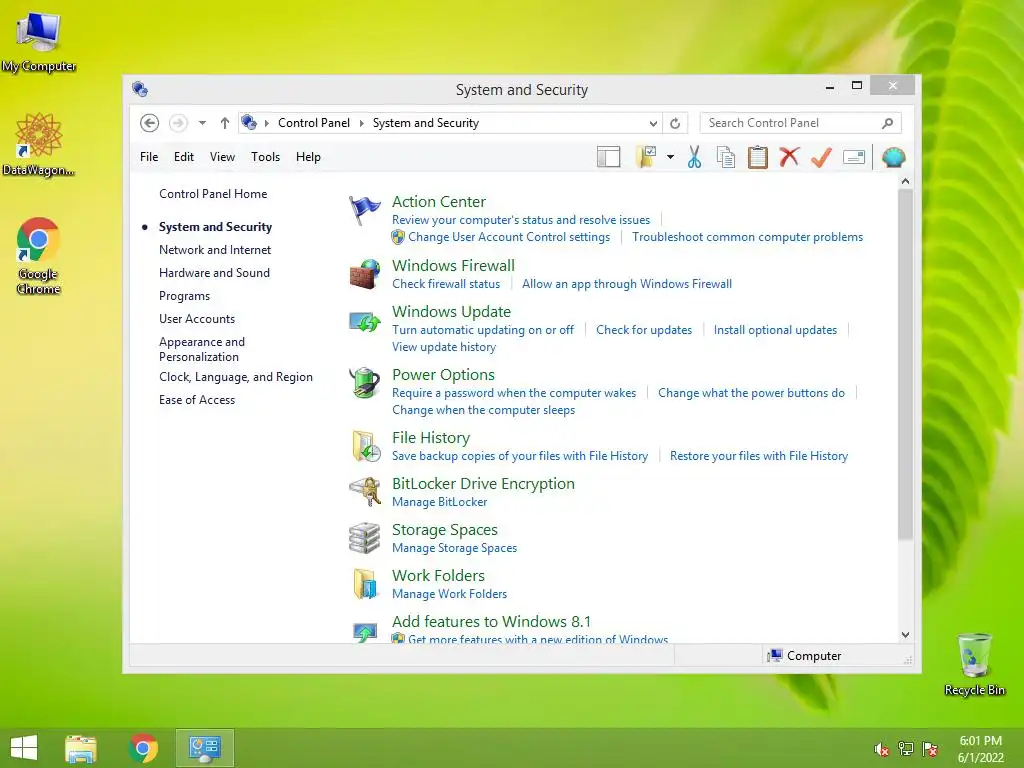
Task: Go back with the Back arrow
Action: [x=150, y=123]
